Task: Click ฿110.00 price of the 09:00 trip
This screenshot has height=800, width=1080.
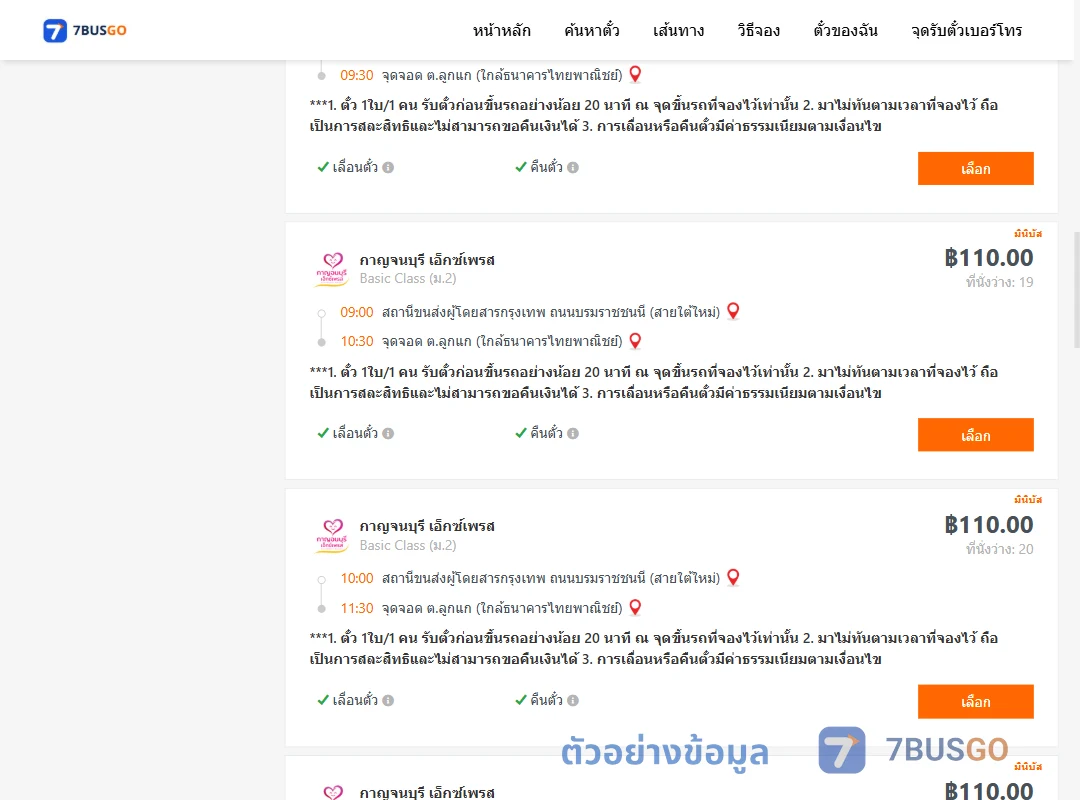Action: pyautogui.click(x=989, y=258)
